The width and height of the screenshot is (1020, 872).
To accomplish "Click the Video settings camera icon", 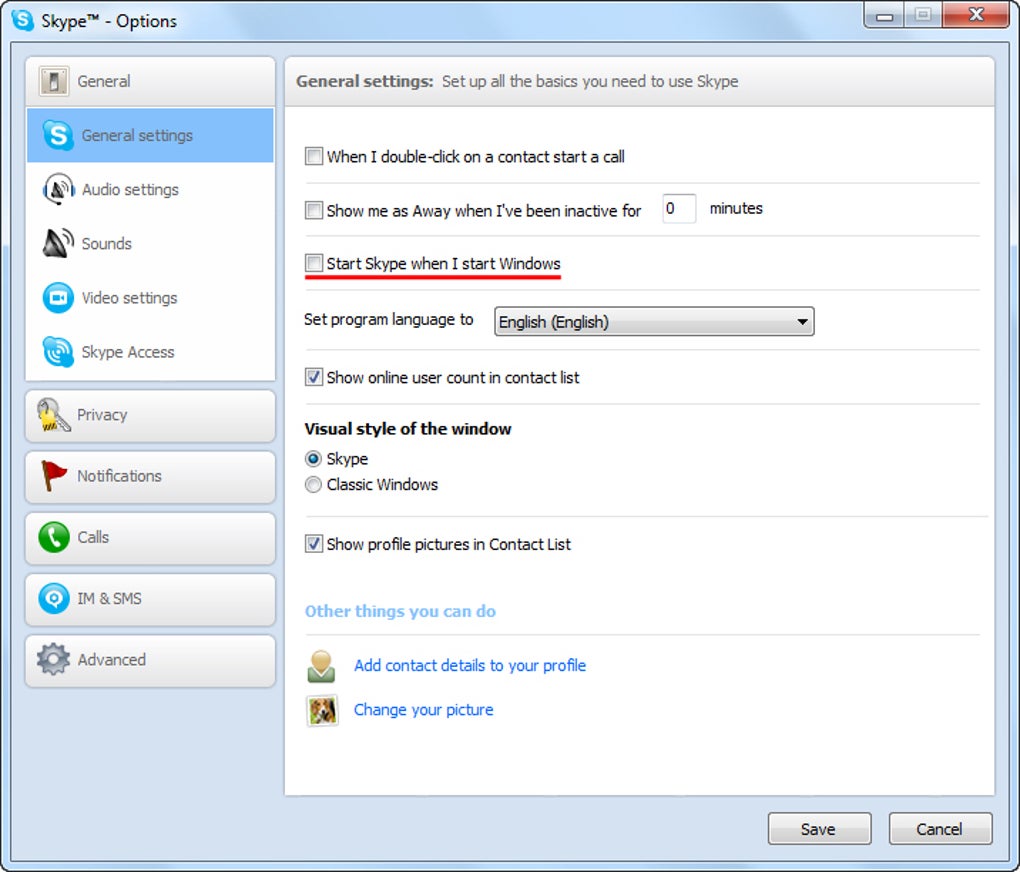I will pos(58,297).
